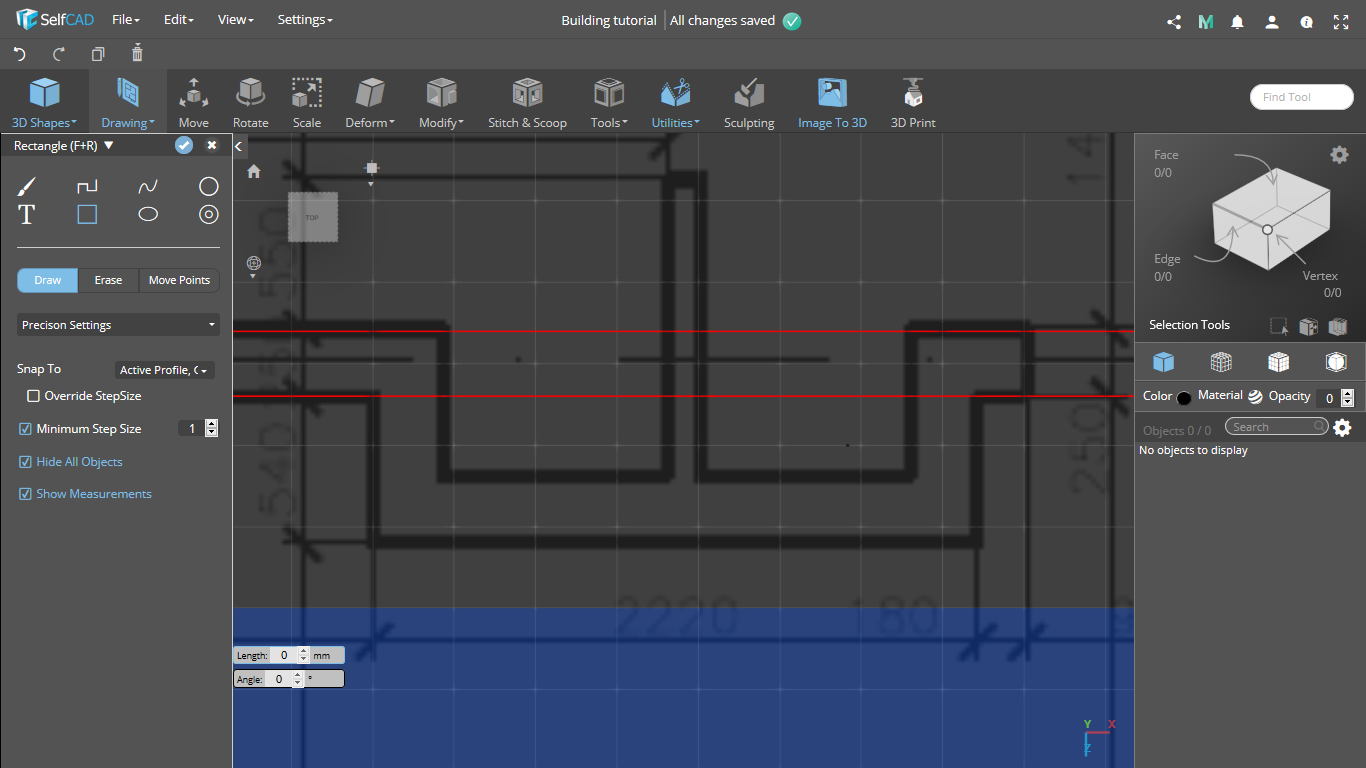Toggle fullscreen mode icon
The image size is (1366, 768).
(x=1341, y=22)
